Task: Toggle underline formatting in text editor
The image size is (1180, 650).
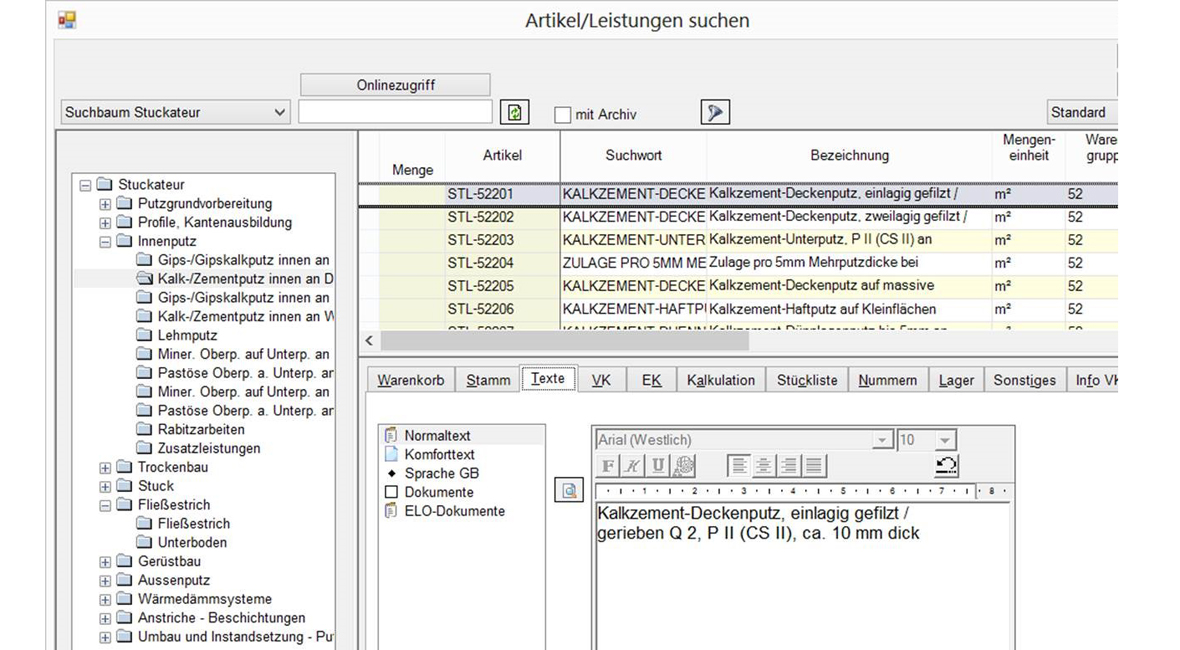Action: [657, 466]
